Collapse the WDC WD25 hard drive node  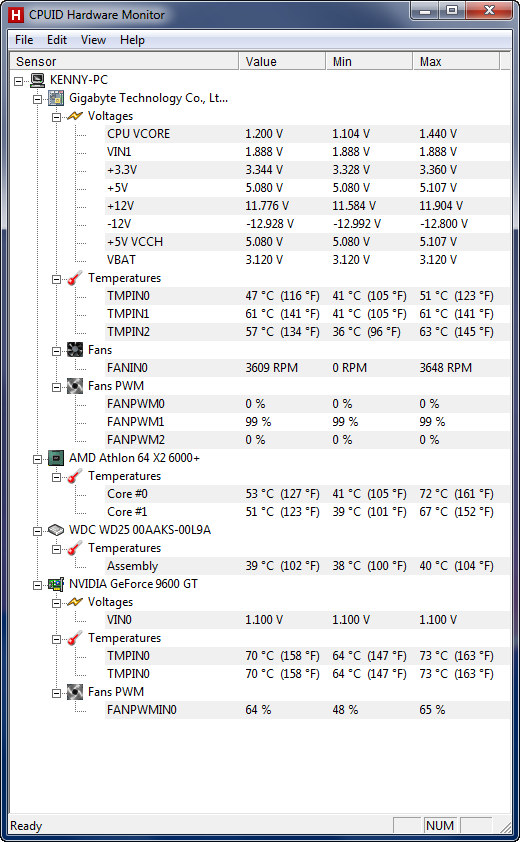pos(38,532)
